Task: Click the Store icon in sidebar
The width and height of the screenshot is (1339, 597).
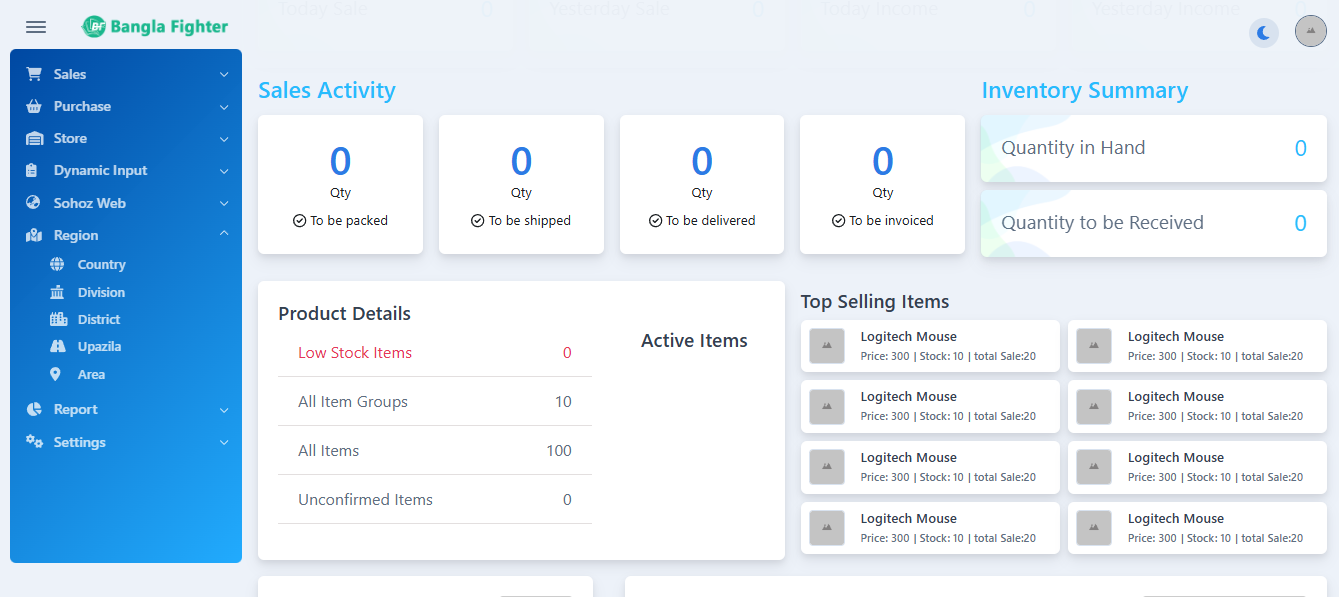Action: 34,139
